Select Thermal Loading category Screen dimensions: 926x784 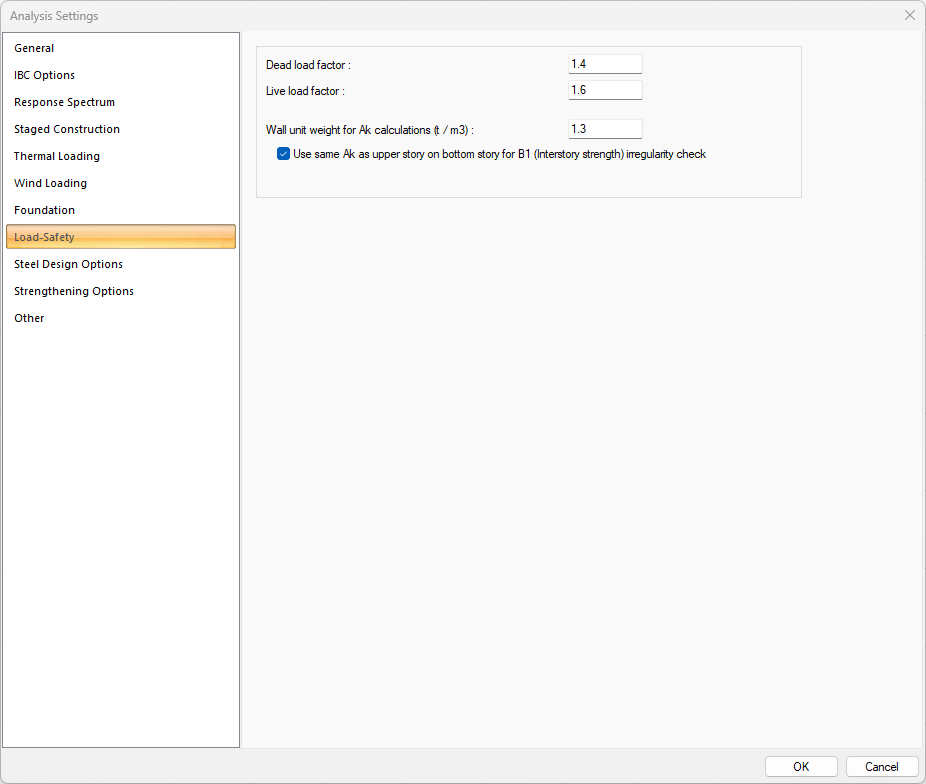click(57, 156)
